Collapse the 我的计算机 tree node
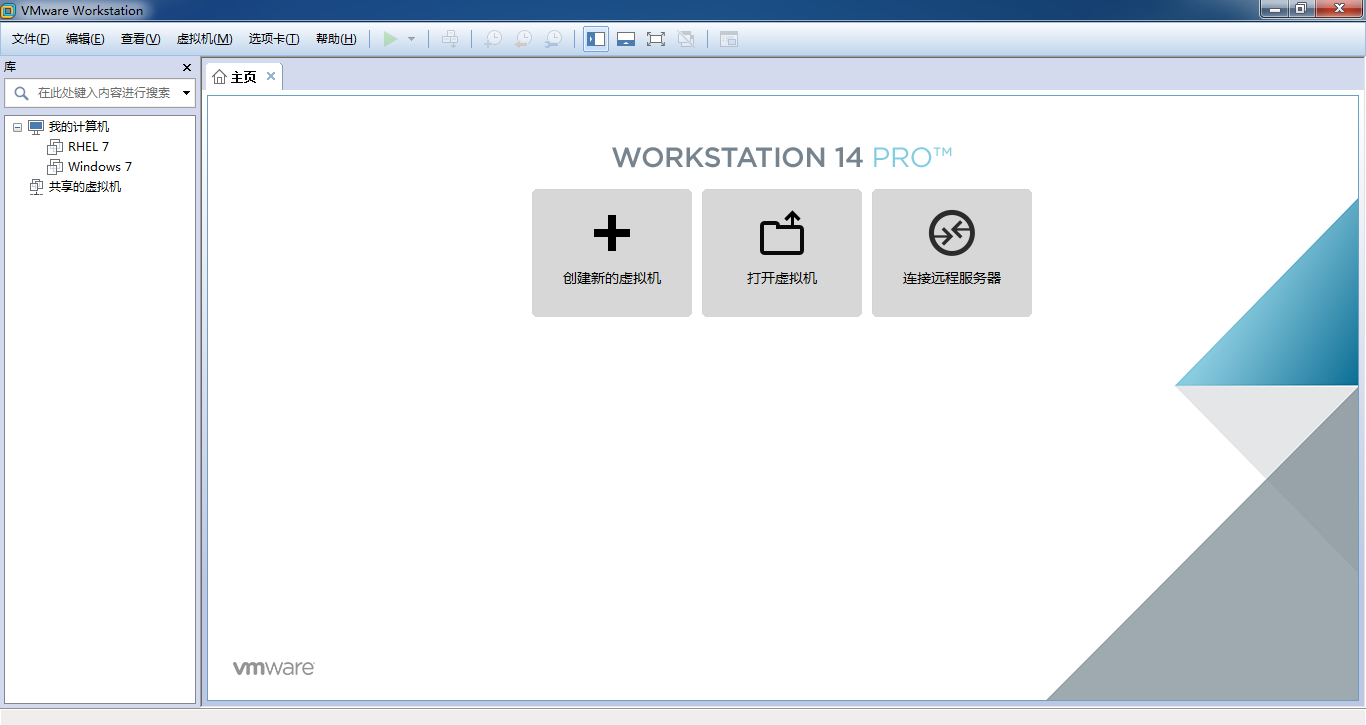1366x725 pixels. (x=17, y=127)
